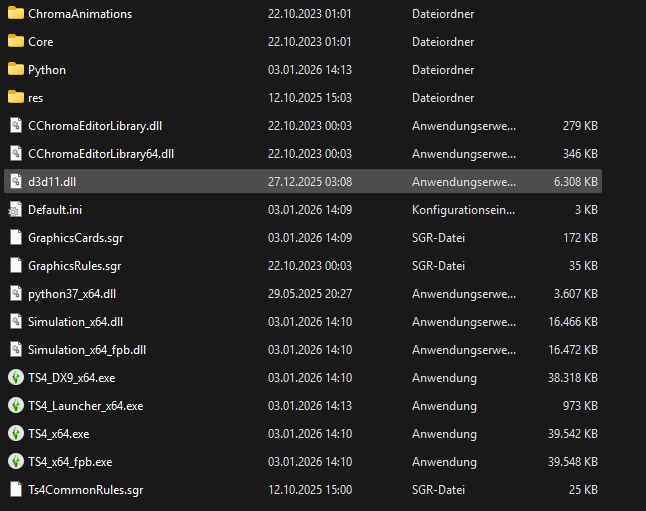Select file name python37_x64.dll
The image size is (646, 511).
[72, 294]
